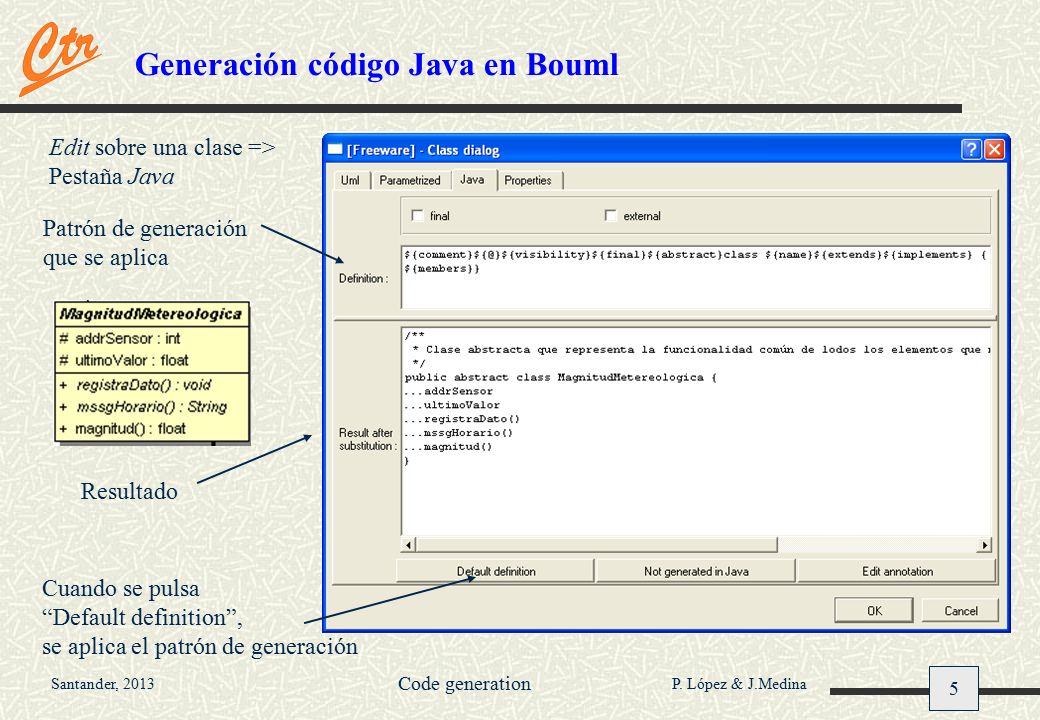Click the '...addrSensor' result line

(448, 391)
